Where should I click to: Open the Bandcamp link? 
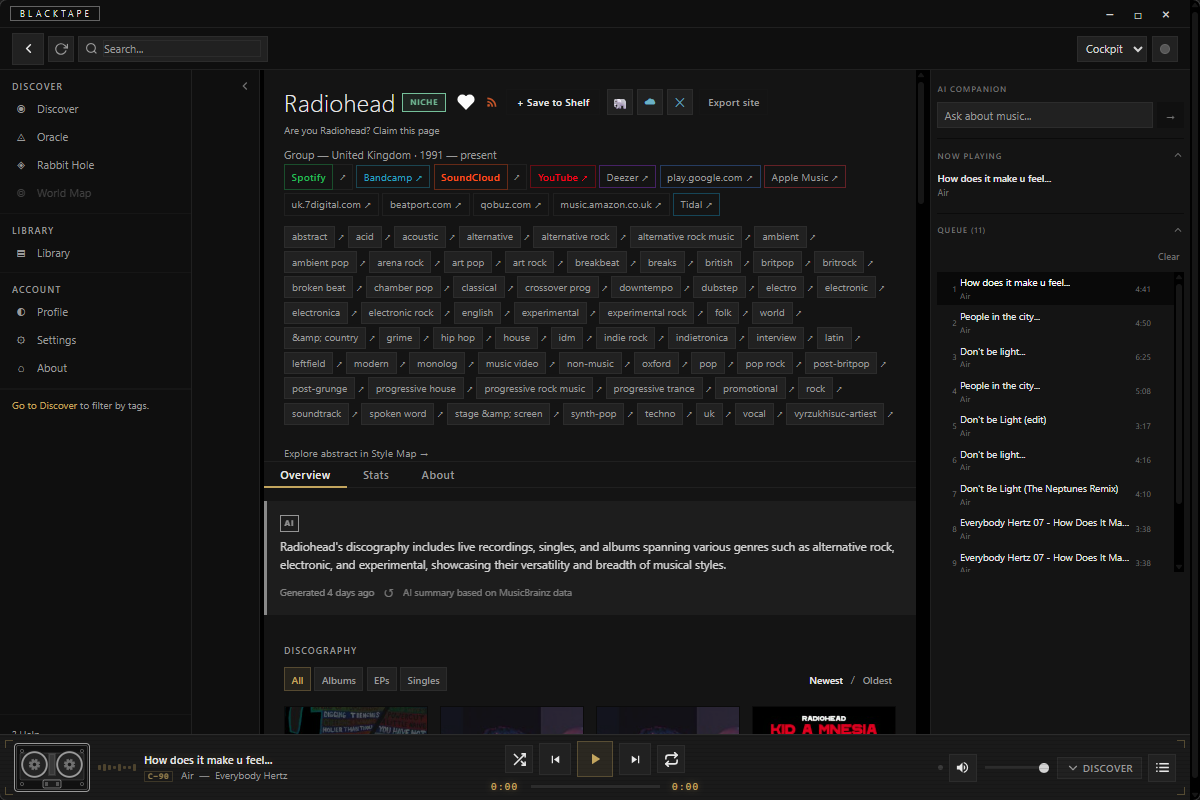click(392, 177)
